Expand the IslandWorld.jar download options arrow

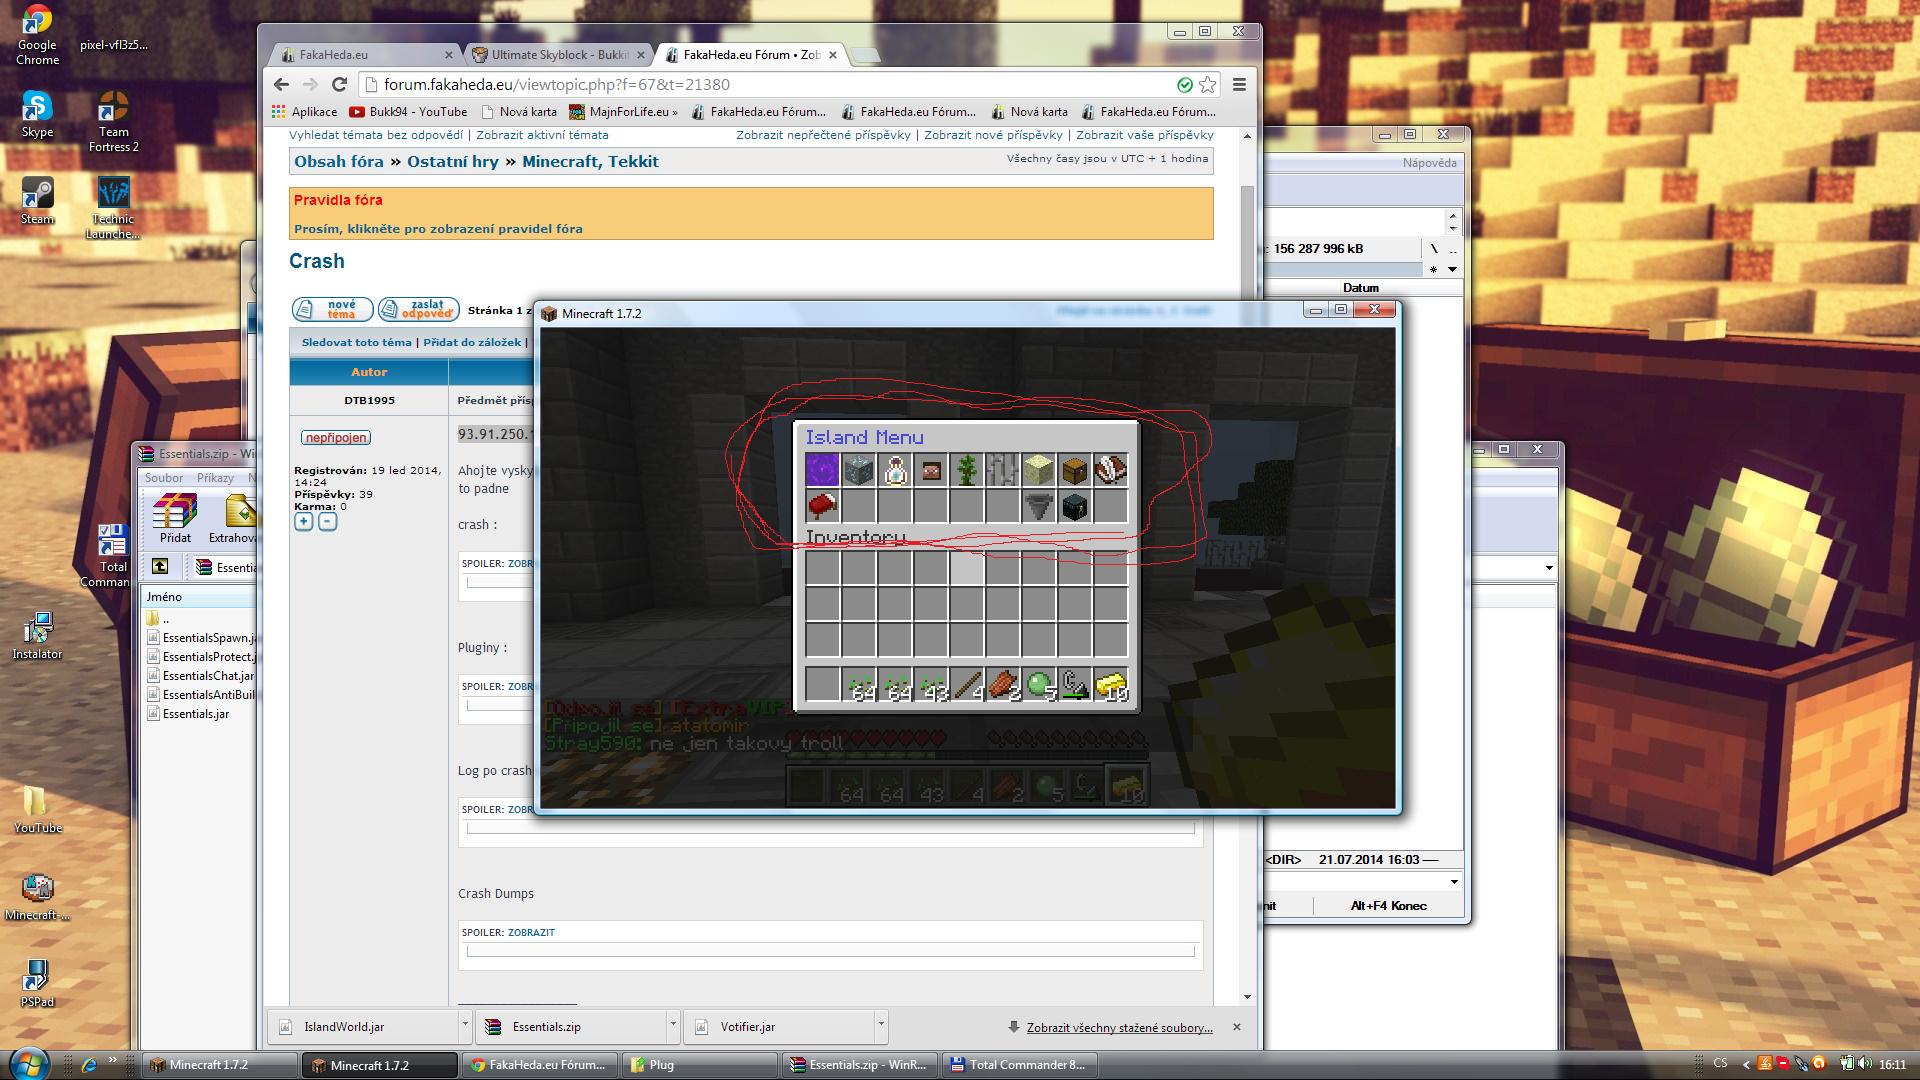[x=465, y=1026]
